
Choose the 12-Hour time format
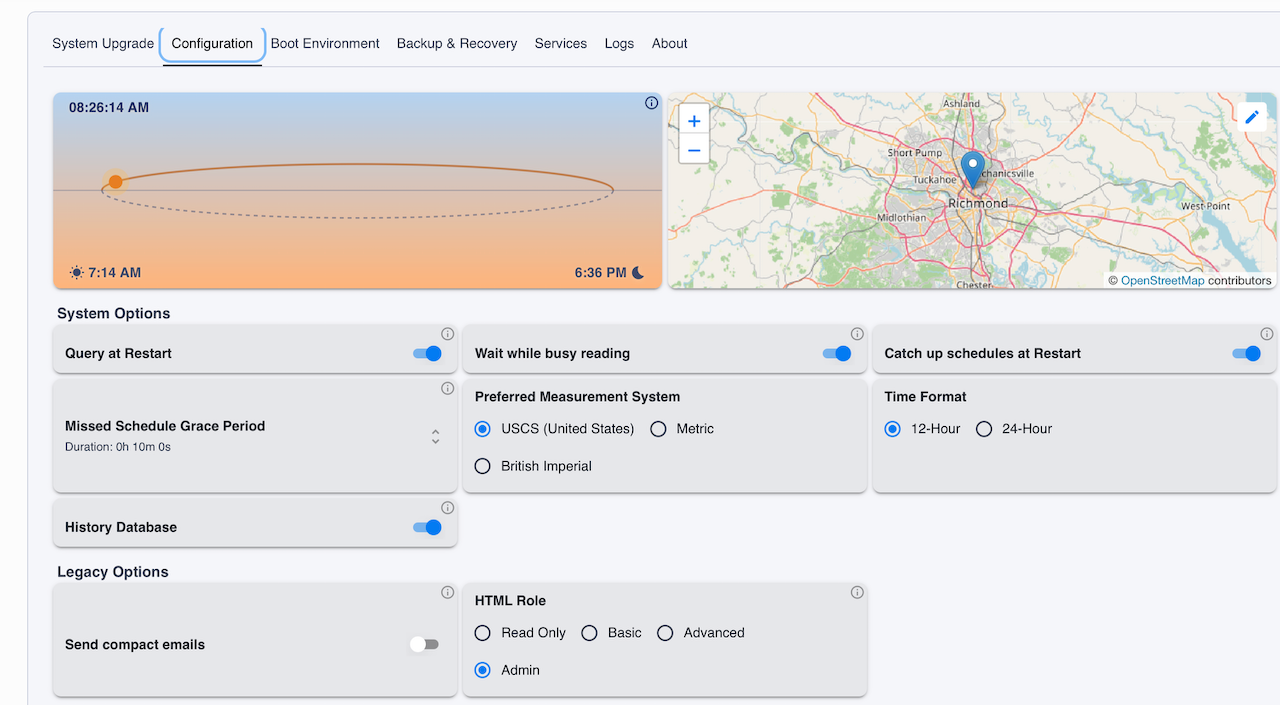coord(893,429)
